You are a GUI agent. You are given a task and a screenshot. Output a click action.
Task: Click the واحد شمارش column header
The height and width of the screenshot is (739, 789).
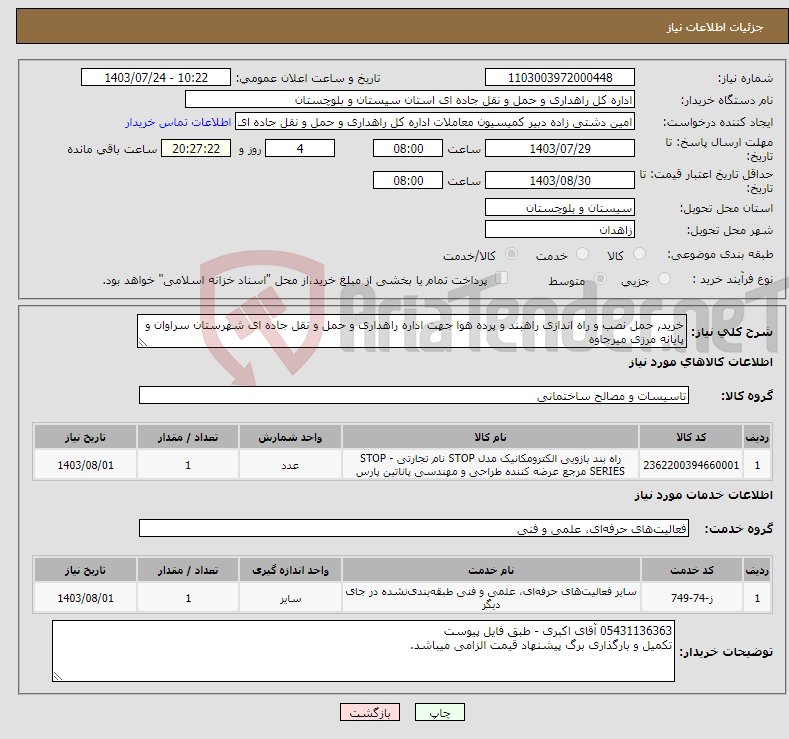[x=290, y=437]
